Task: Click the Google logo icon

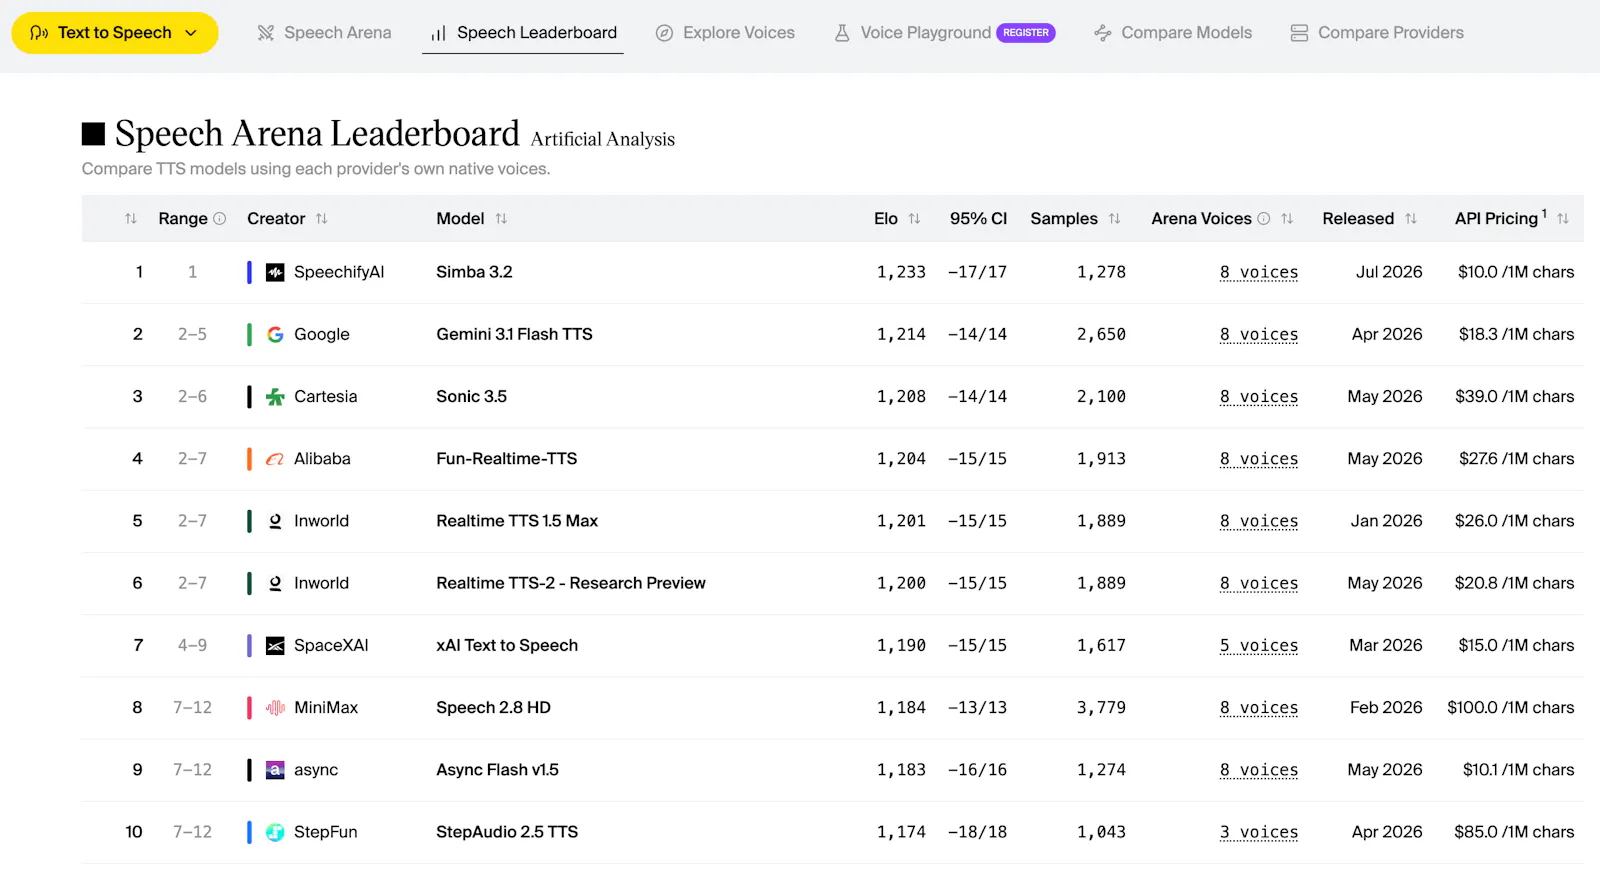Action: [275, 334]
